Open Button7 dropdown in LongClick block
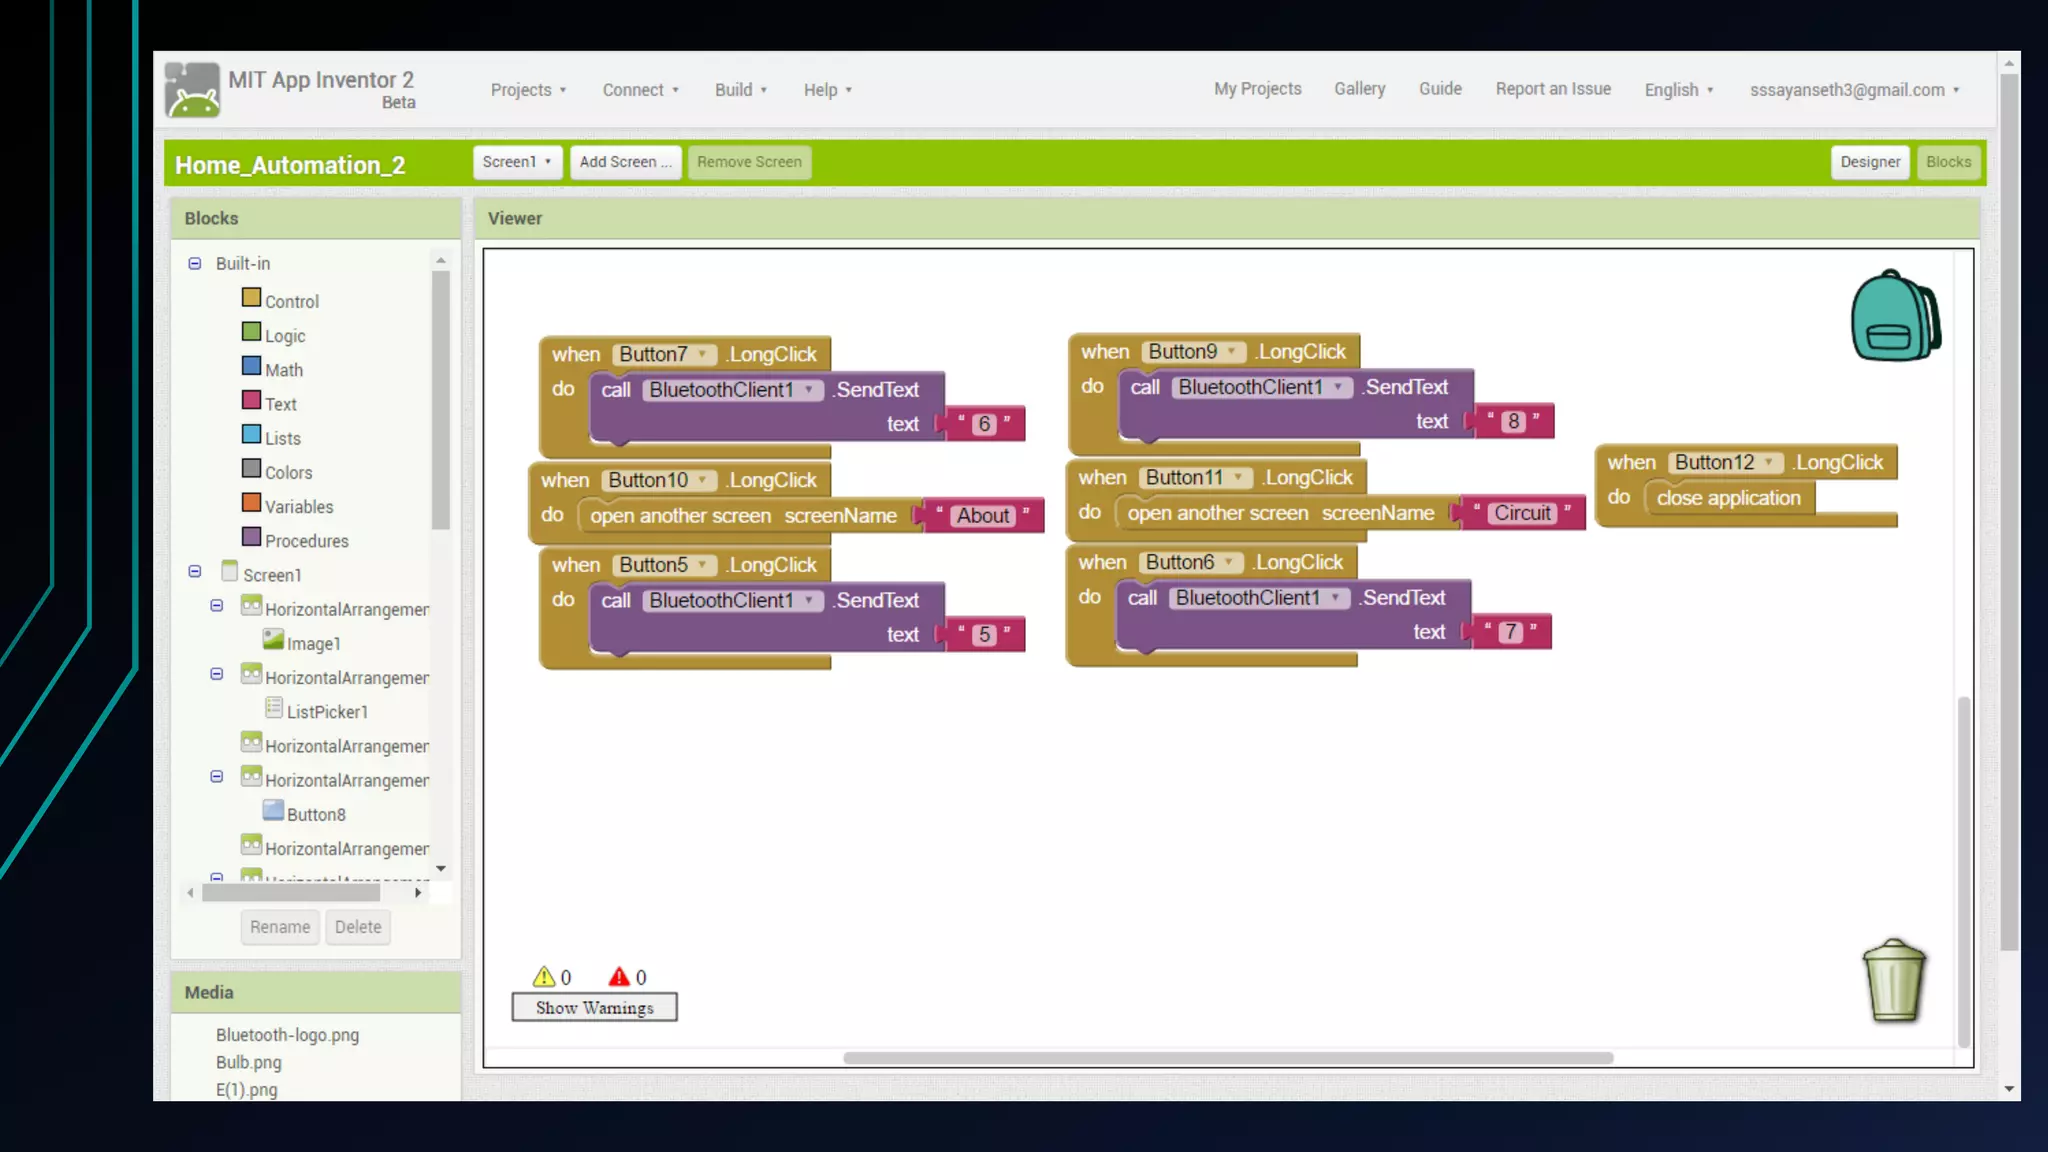The width and height of the screenshot is (2048, 1152). [703, 354]
